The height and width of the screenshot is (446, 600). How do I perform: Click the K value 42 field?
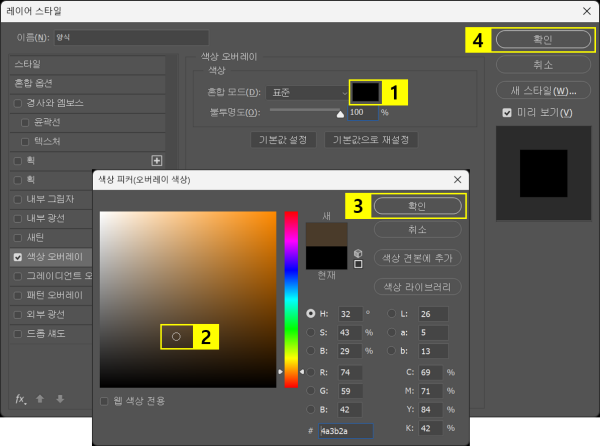pos(430,428)
